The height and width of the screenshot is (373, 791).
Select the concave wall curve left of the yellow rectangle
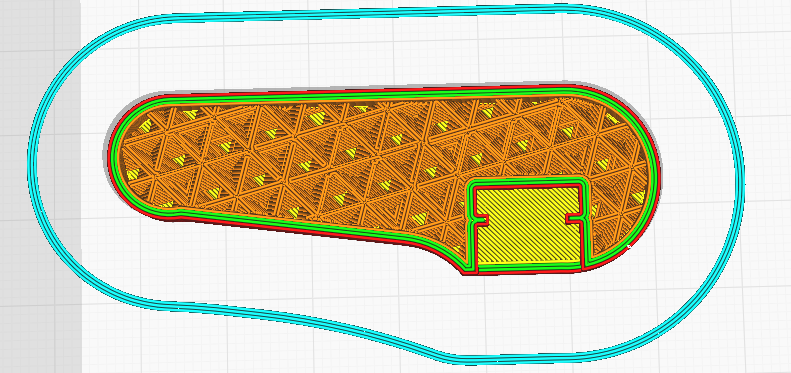[x=444, y=255]
